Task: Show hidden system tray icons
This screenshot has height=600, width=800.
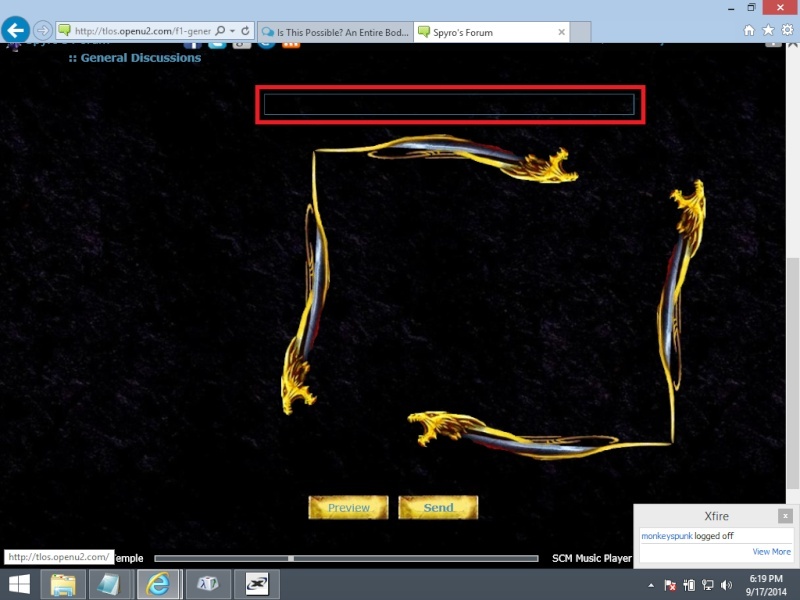Action: (x=651, y=585)
